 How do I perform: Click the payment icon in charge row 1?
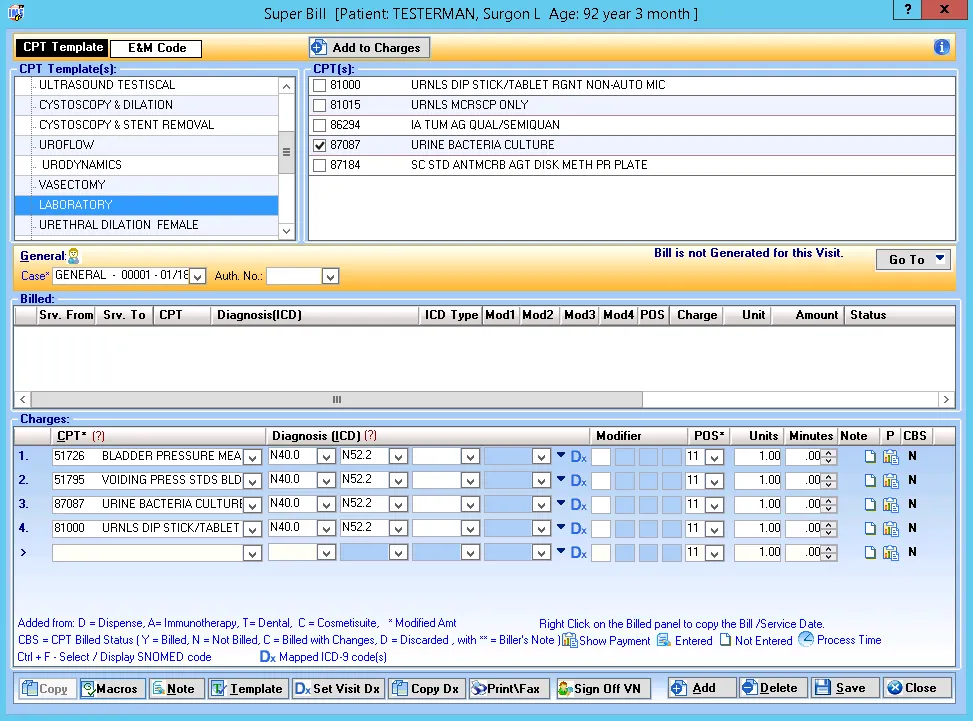click(890, 456)
